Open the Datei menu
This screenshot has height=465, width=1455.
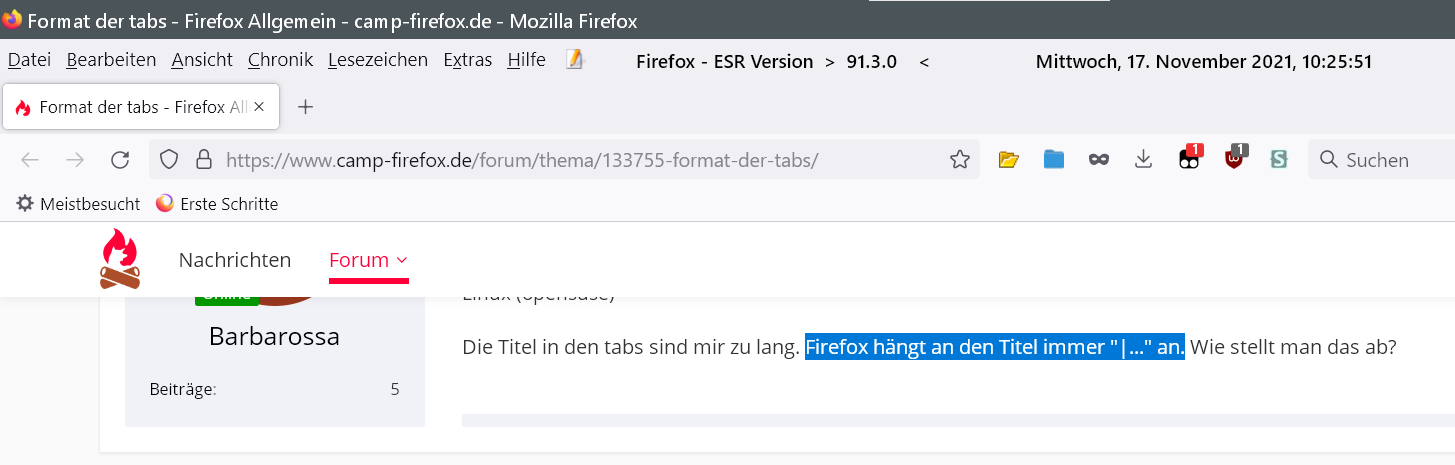click(x=29, y=60)
